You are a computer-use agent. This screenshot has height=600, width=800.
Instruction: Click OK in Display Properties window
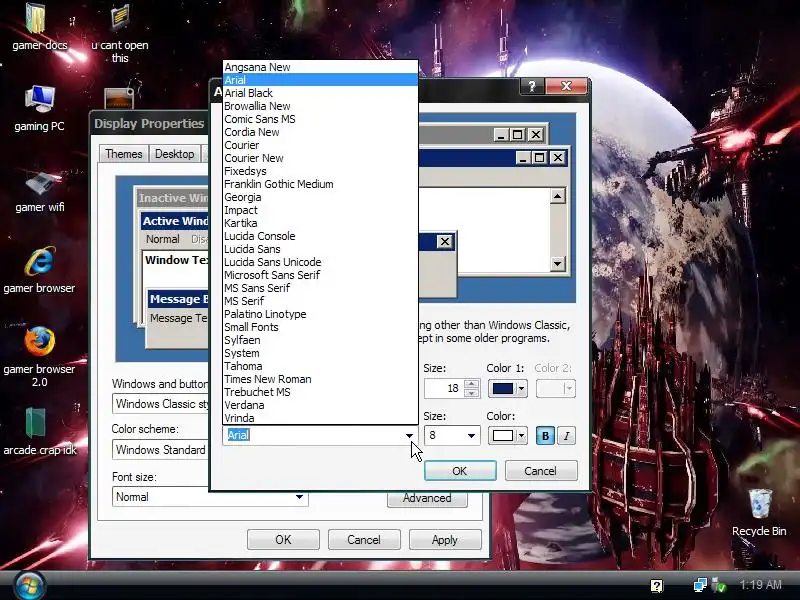(283, 540)
